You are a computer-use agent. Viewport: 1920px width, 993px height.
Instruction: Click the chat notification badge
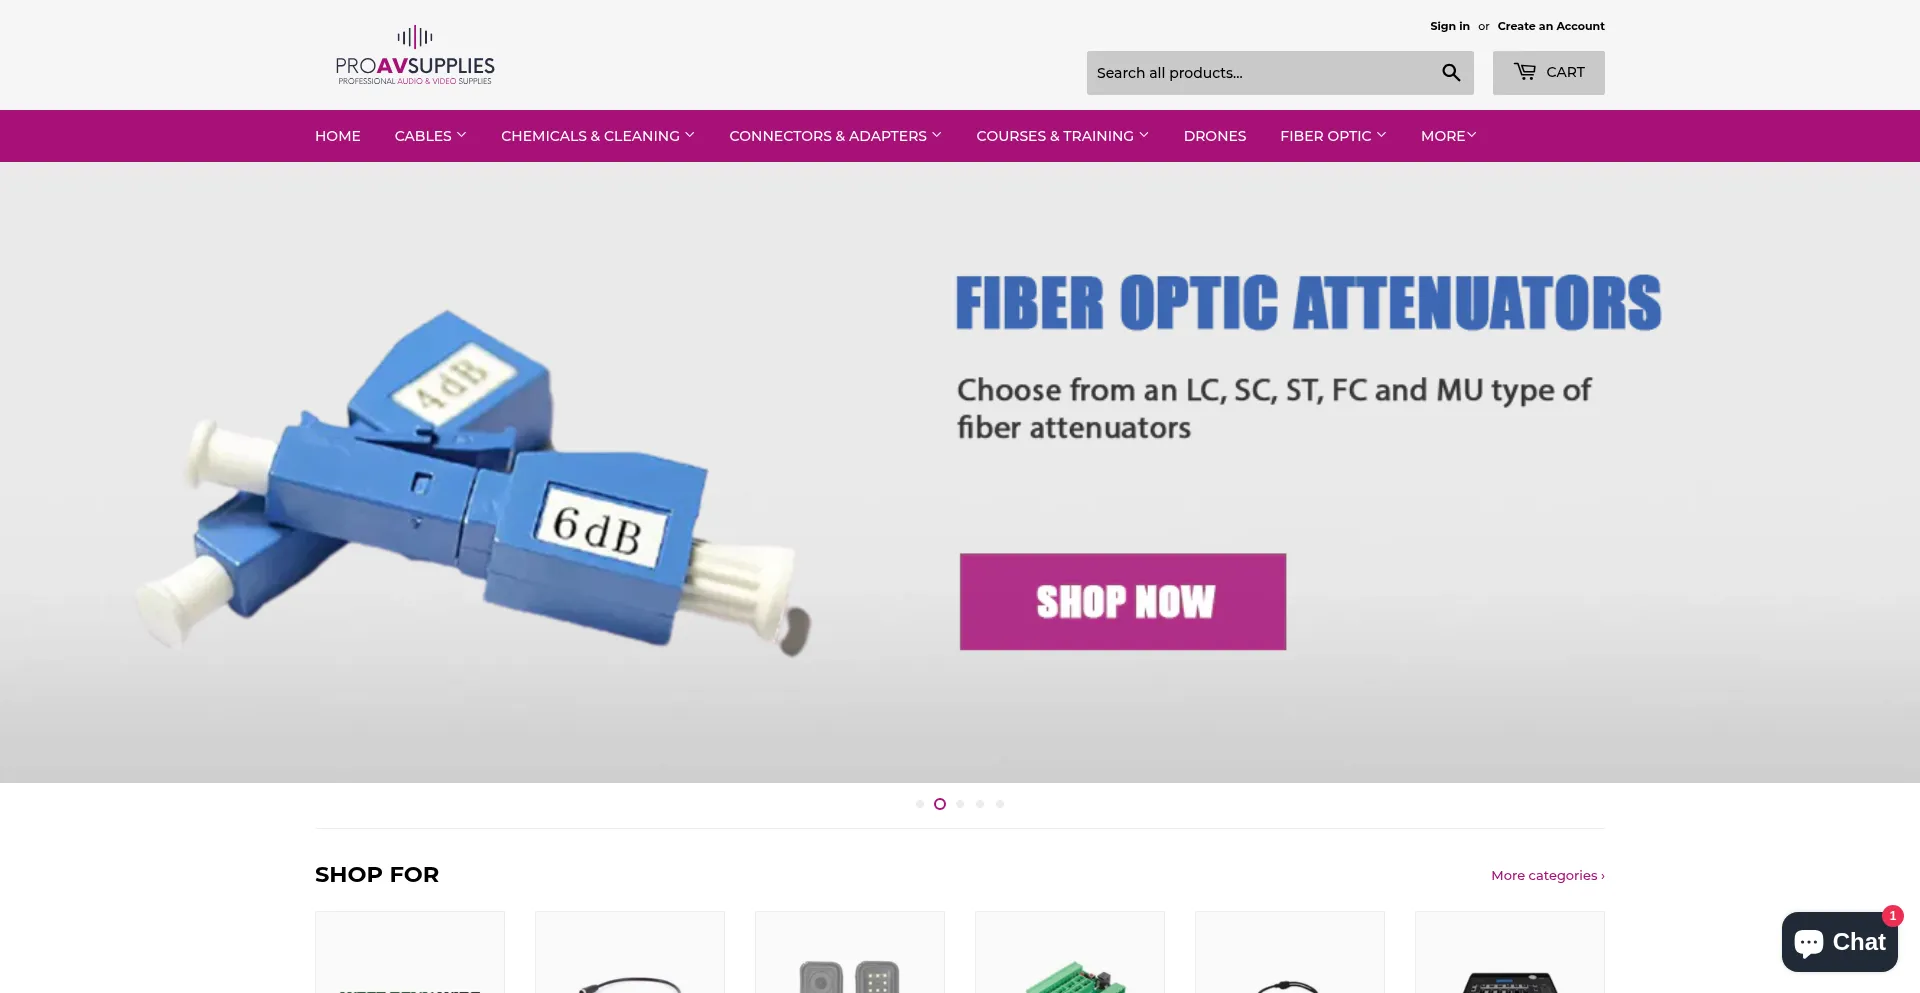1892,916
